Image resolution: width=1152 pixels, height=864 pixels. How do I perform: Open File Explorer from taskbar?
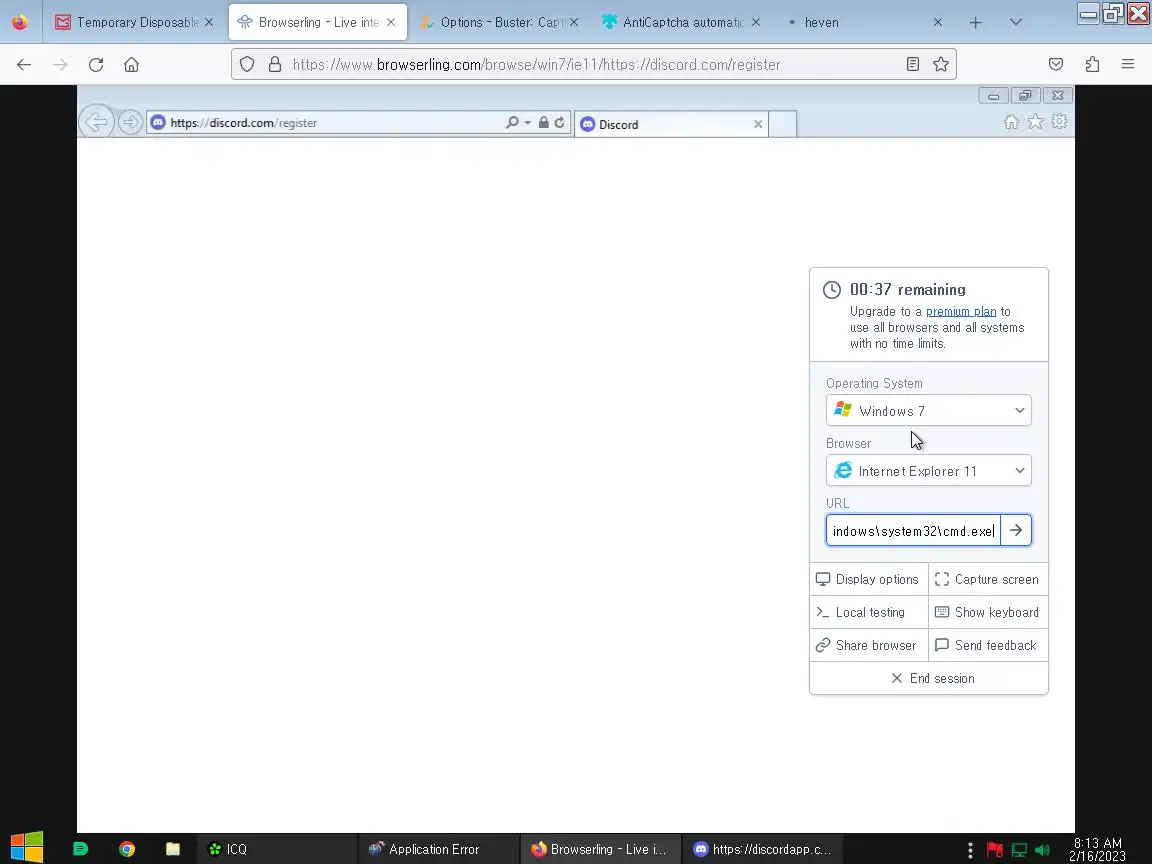click(173, 849)
